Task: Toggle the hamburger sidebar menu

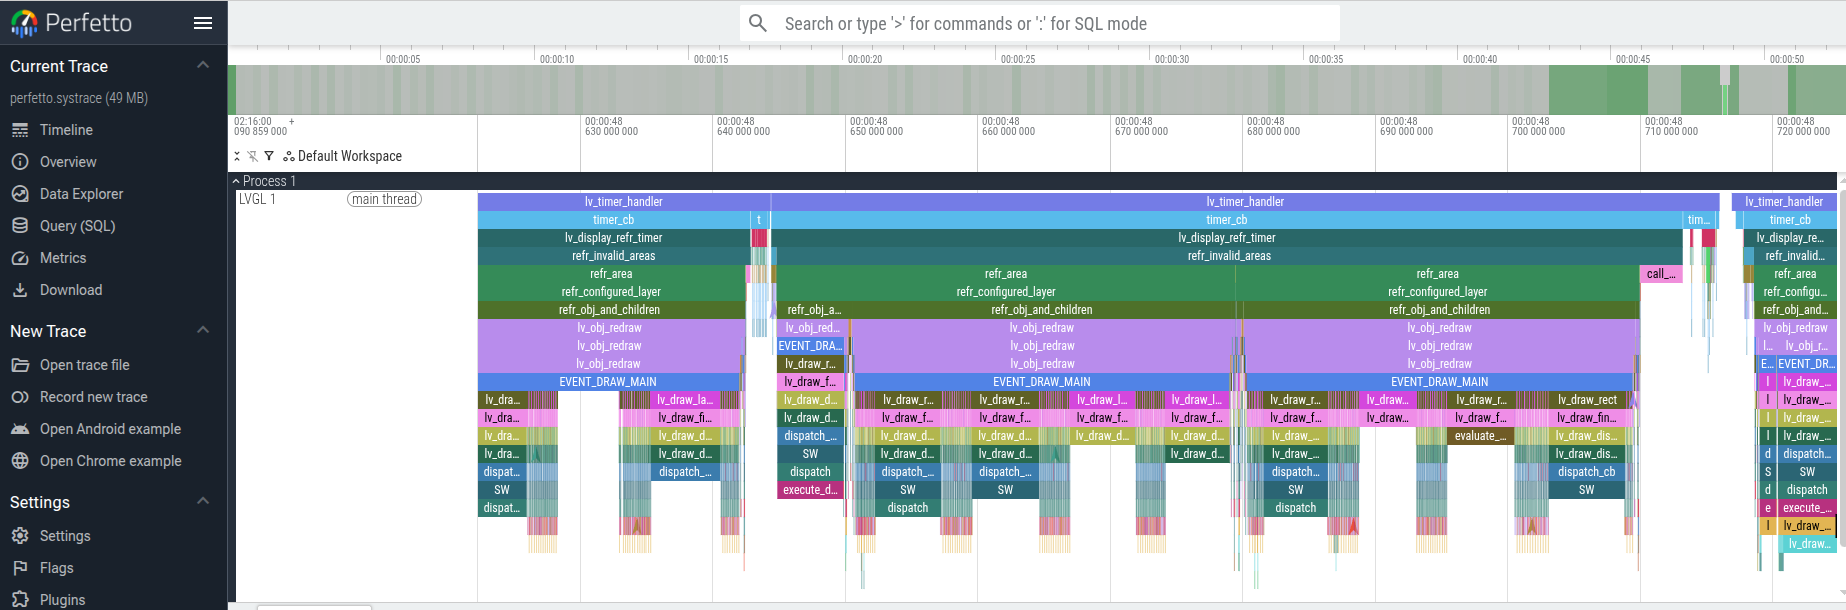Action: click(x=203, y=23)
